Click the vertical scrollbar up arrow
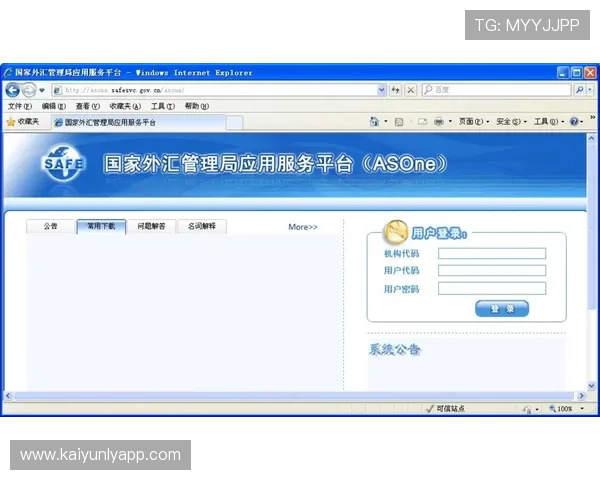The width and height of the screenshot is (600, 480). point(591,138)
